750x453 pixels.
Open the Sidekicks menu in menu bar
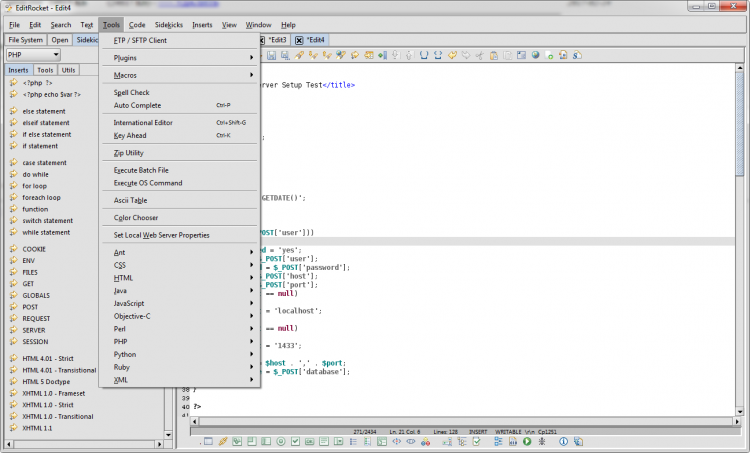(x=169, y=24)
